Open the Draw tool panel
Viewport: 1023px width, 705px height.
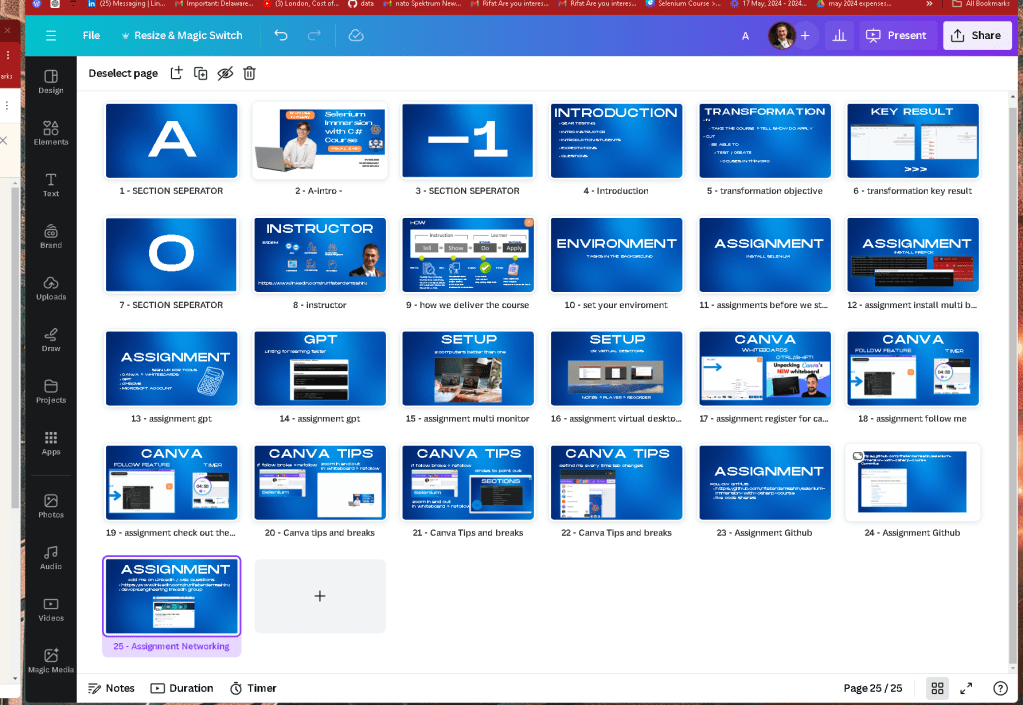[x=51, y=340]
